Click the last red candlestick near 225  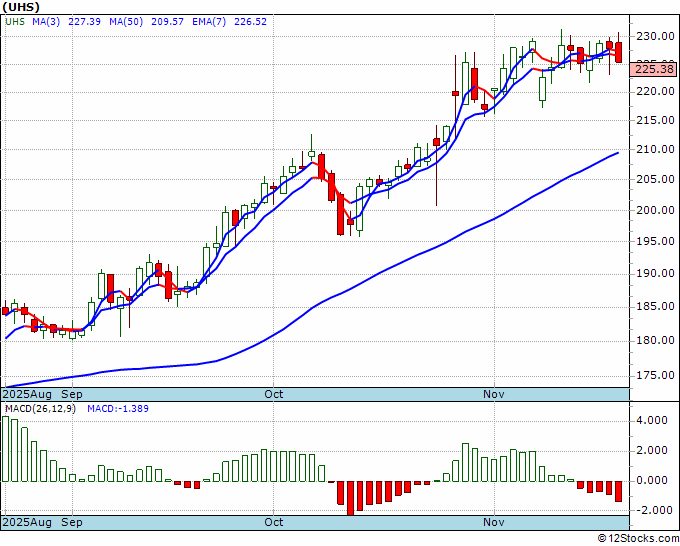(618, 52)
